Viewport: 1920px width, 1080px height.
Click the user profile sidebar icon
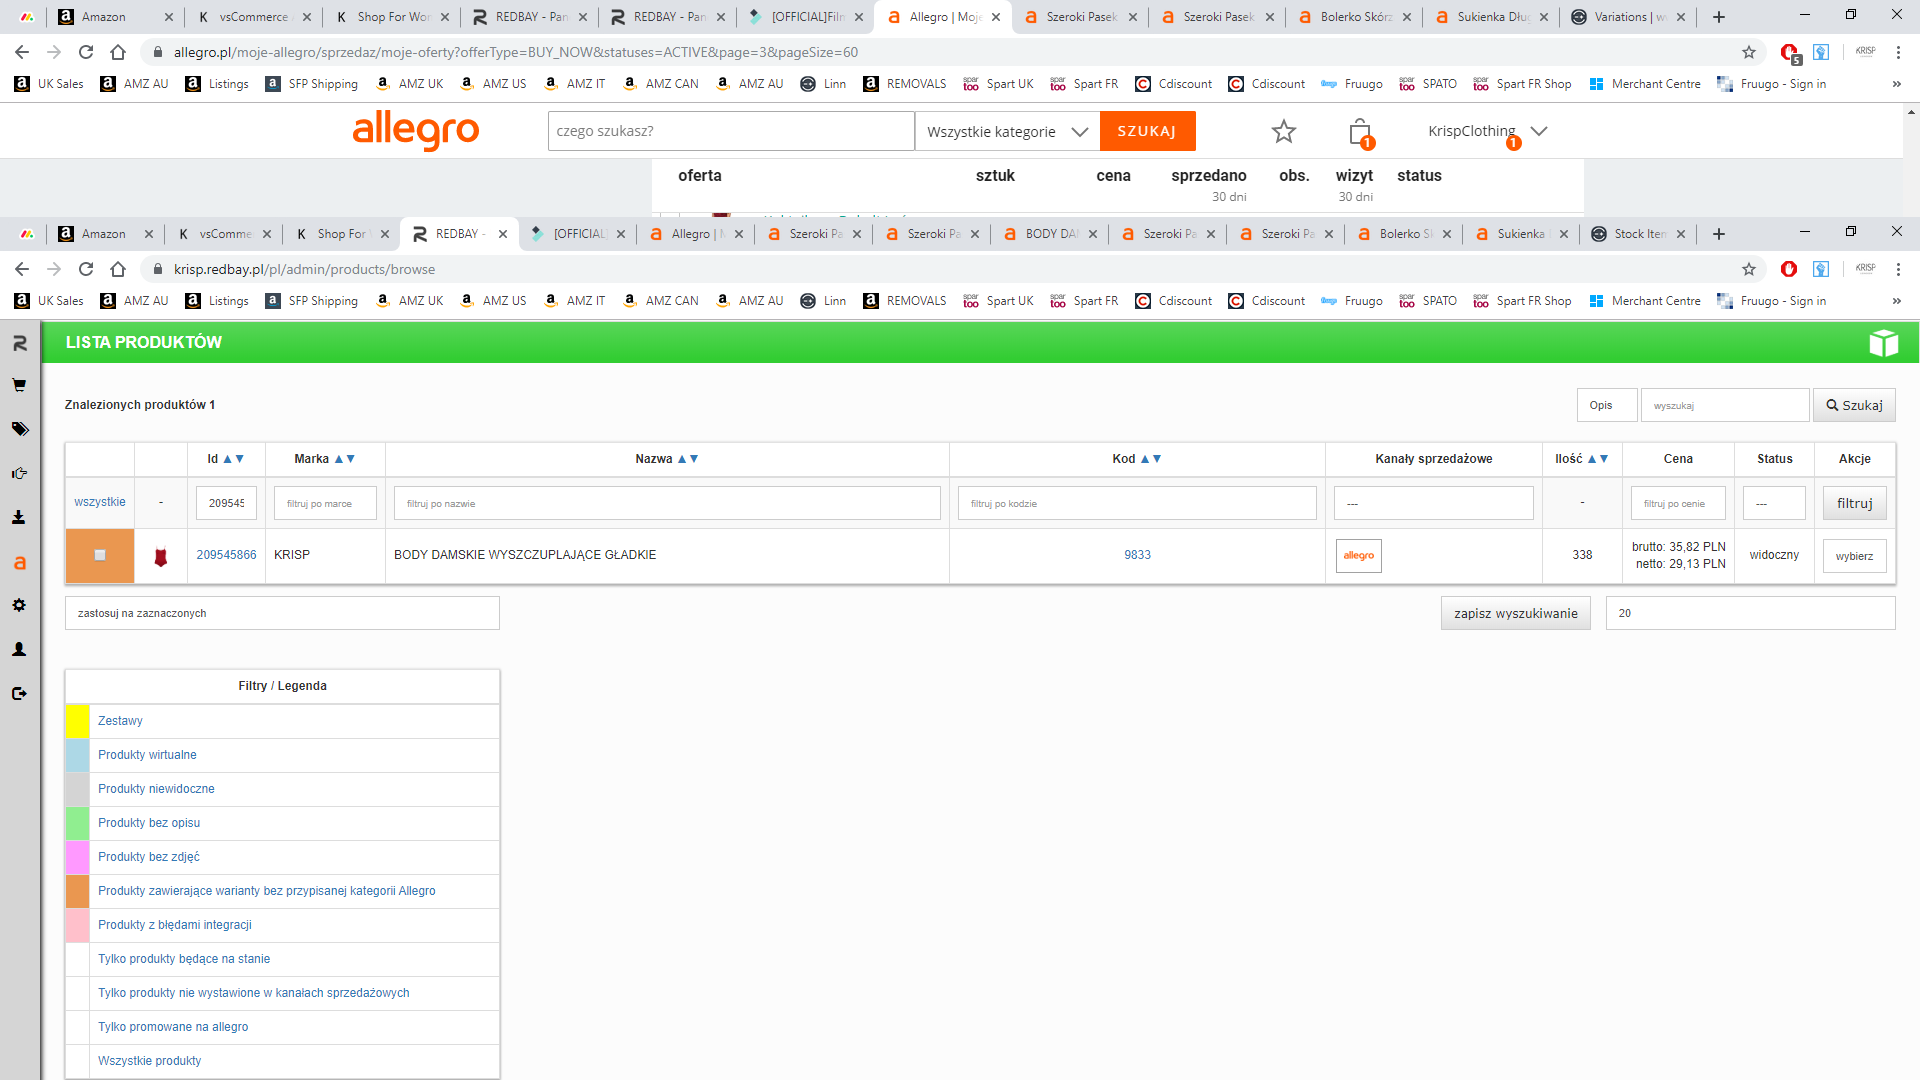[x=19, y=649]
